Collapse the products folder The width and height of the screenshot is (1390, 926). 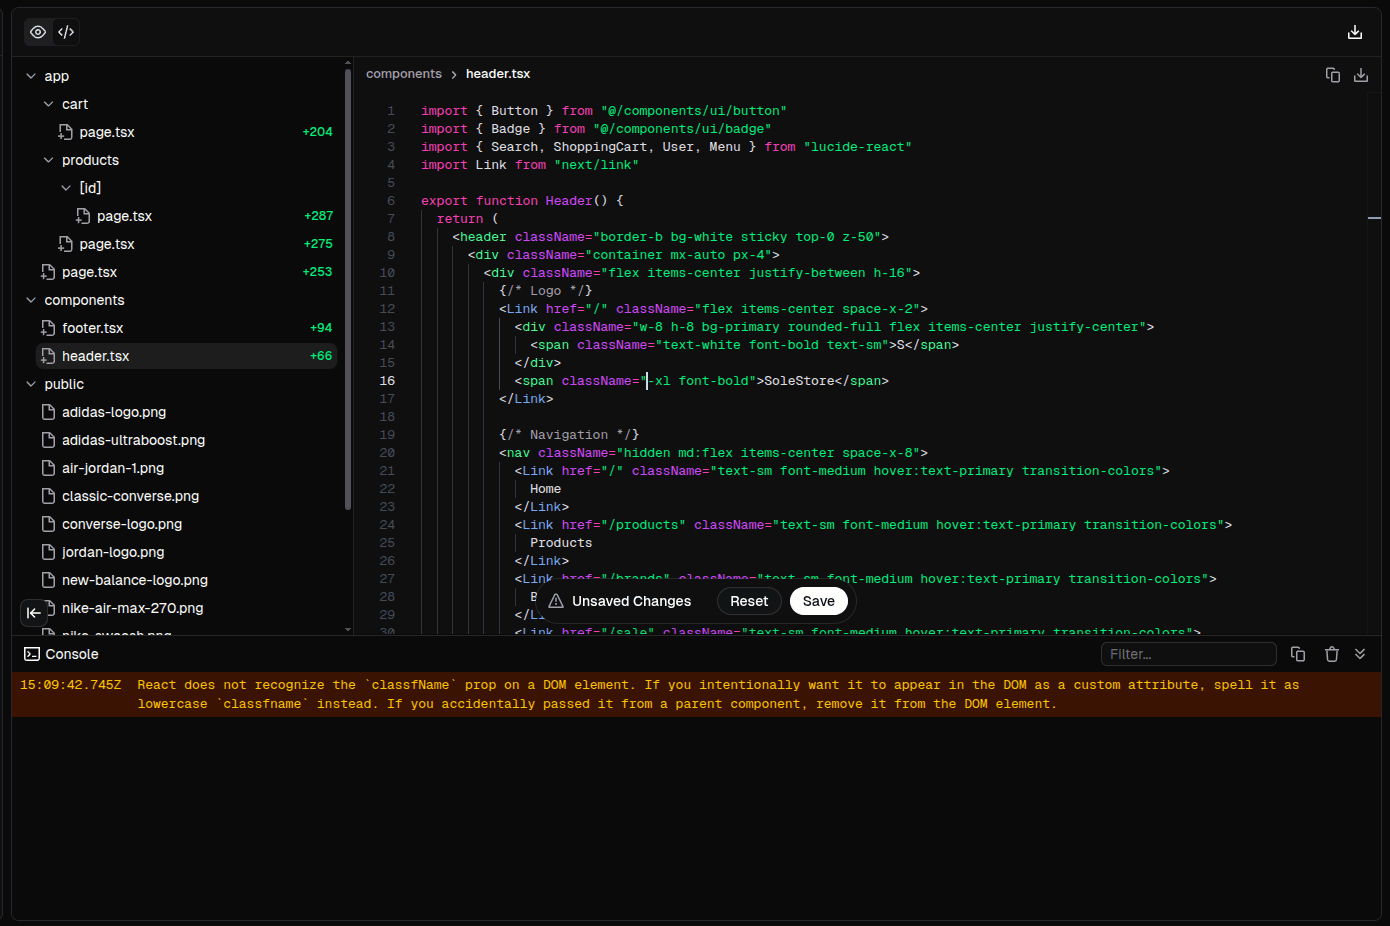pos(49,160)
